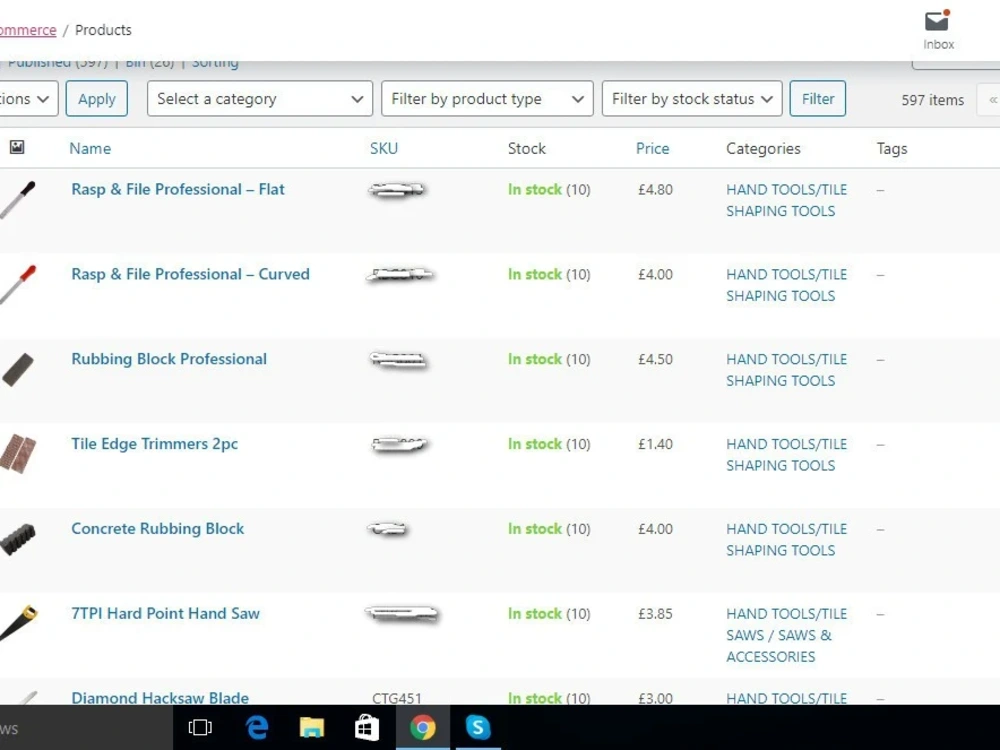The image size is (1000, 750).
Task: Open category link for Rasp & File Curved
Action: coord(786,285)
